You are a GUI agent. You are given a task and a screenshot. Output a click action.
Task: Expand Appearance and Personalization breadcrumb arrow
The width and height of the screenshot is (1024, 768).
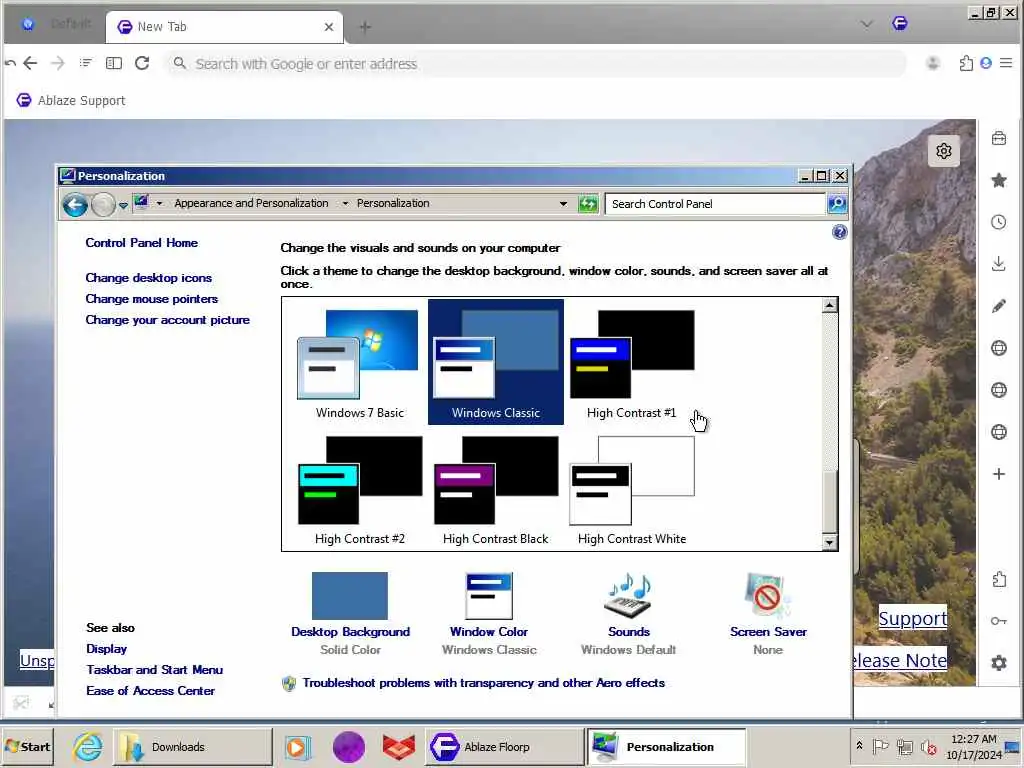pyautogui.click(x=345, y=204)
